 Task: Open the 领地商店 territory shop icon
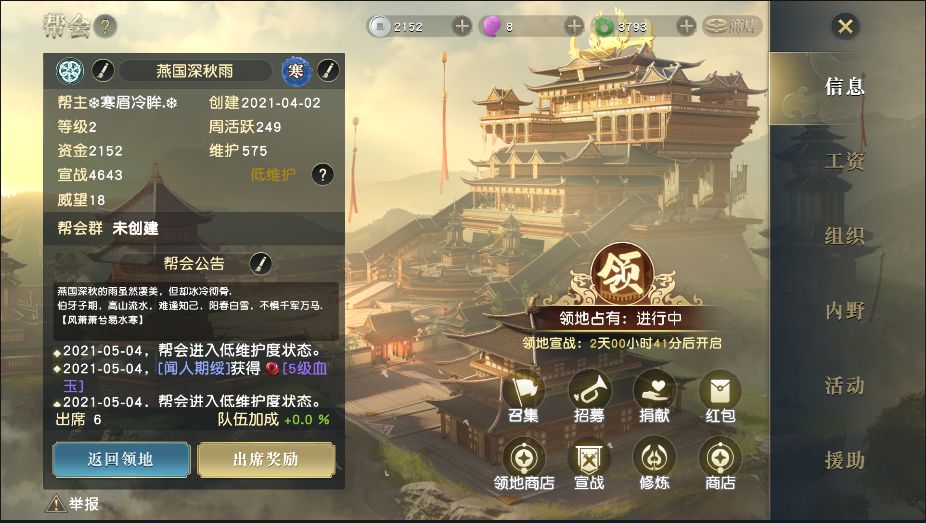pos(524,457)
